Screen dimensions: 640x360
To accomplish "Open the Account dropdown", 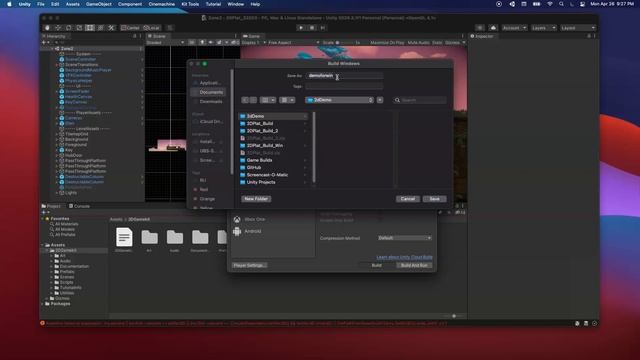I will click(x=514, y=28).
